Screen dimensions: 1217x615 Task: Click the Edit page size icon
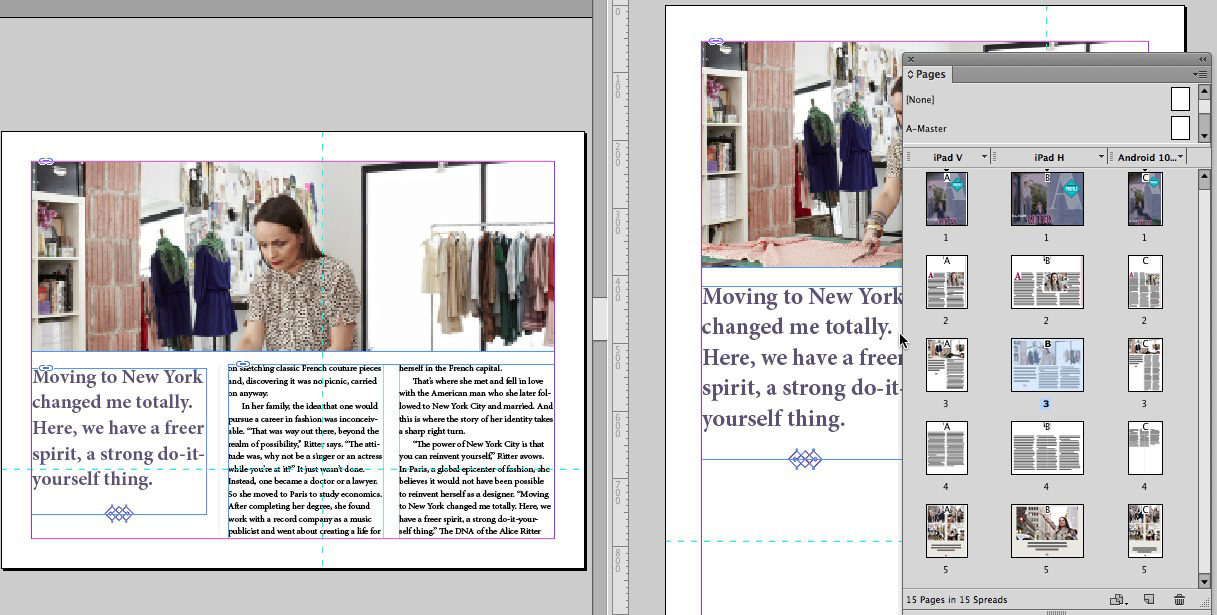[x=1118, y=600]
